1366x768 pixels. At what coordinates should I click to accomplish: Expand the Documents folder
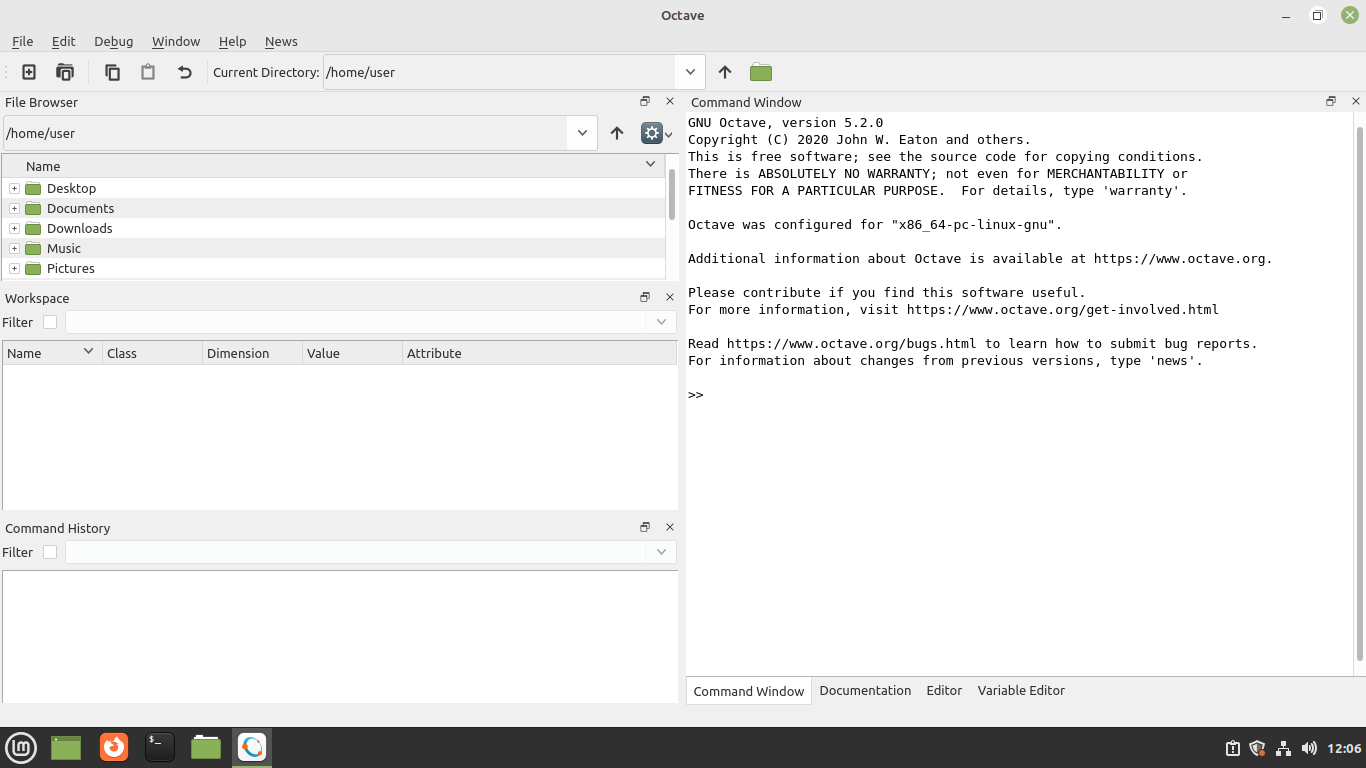pos(14,208)
